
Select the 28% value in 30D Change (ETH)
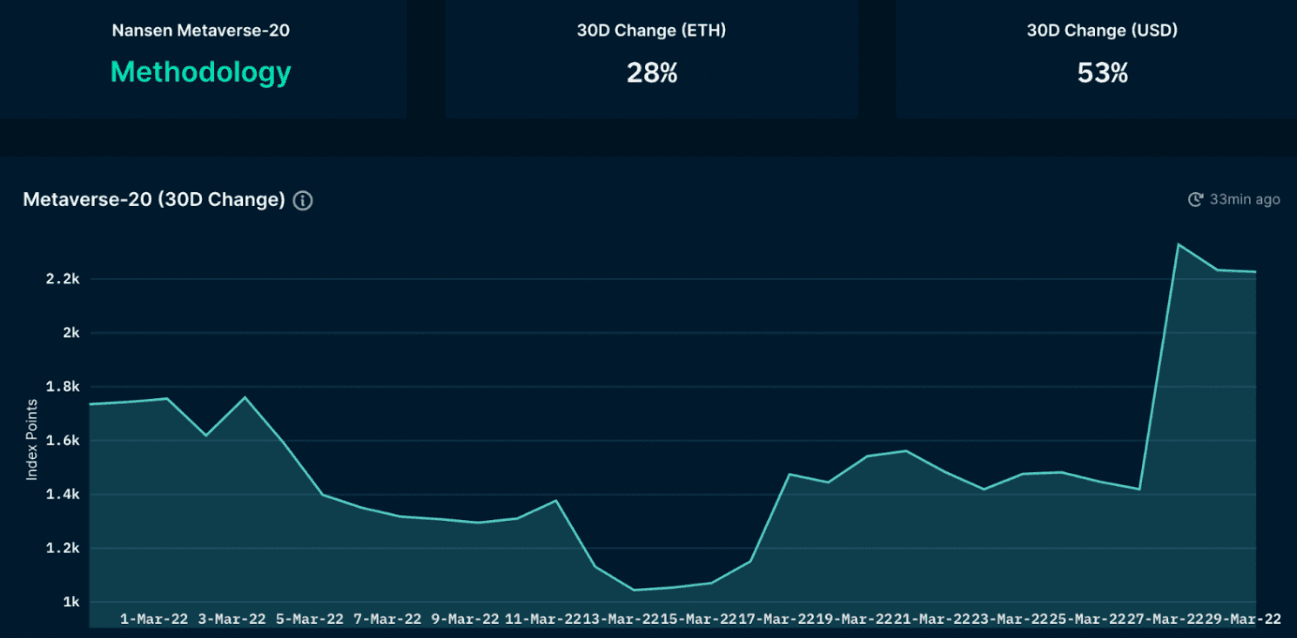(x=652, y=73)
